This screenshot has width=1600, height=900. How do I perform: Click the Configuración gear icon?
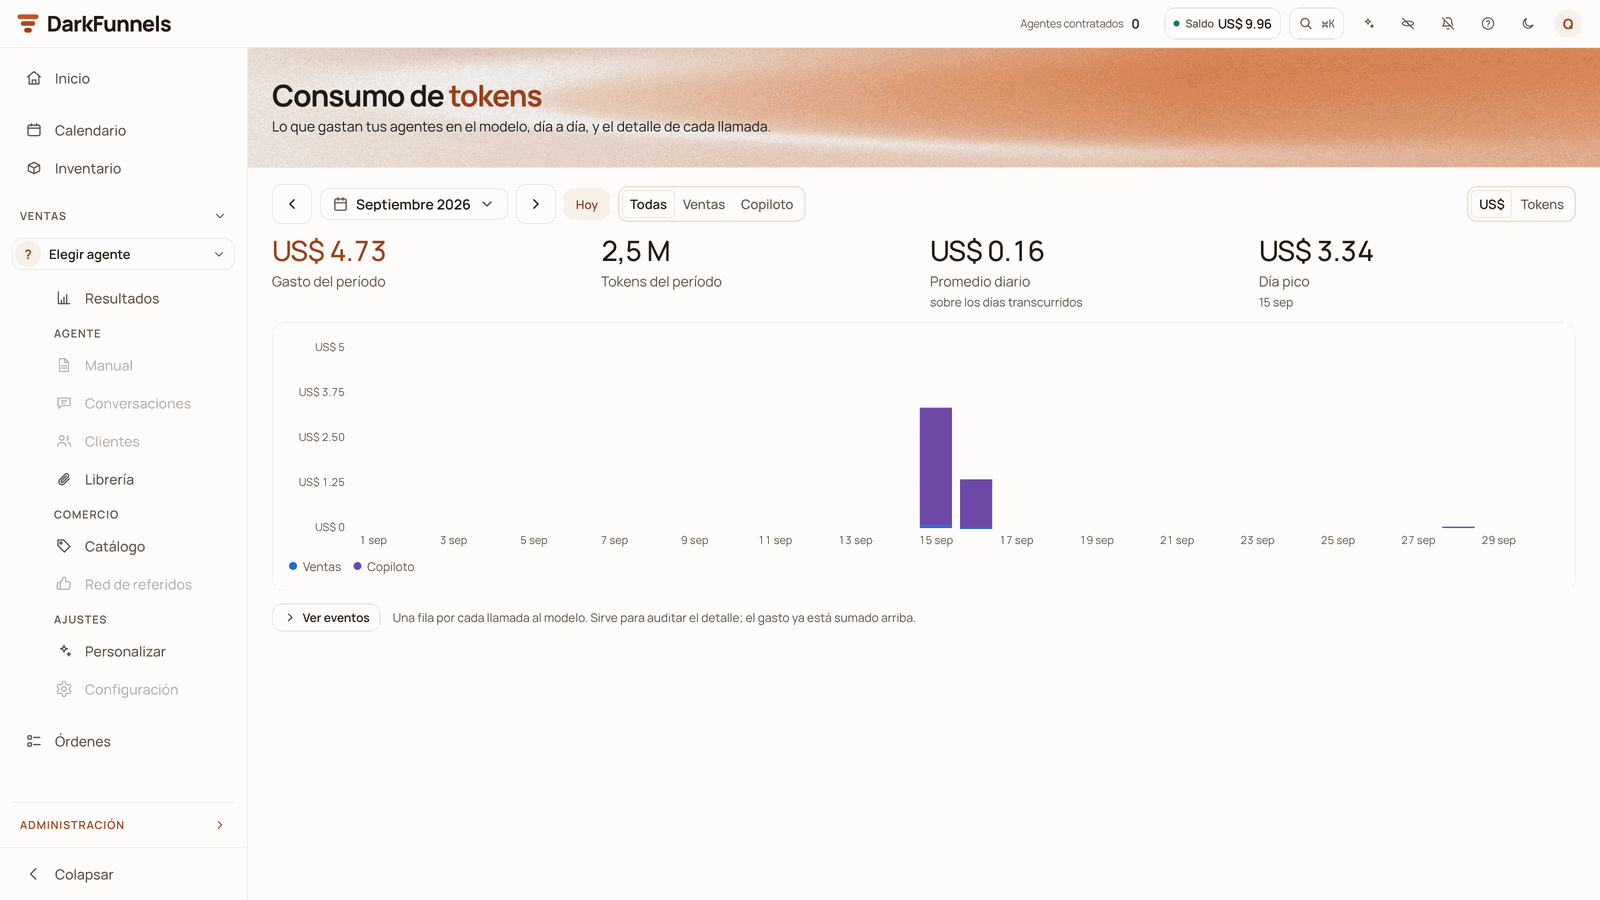pyautogui.click(x=64, y=689)
